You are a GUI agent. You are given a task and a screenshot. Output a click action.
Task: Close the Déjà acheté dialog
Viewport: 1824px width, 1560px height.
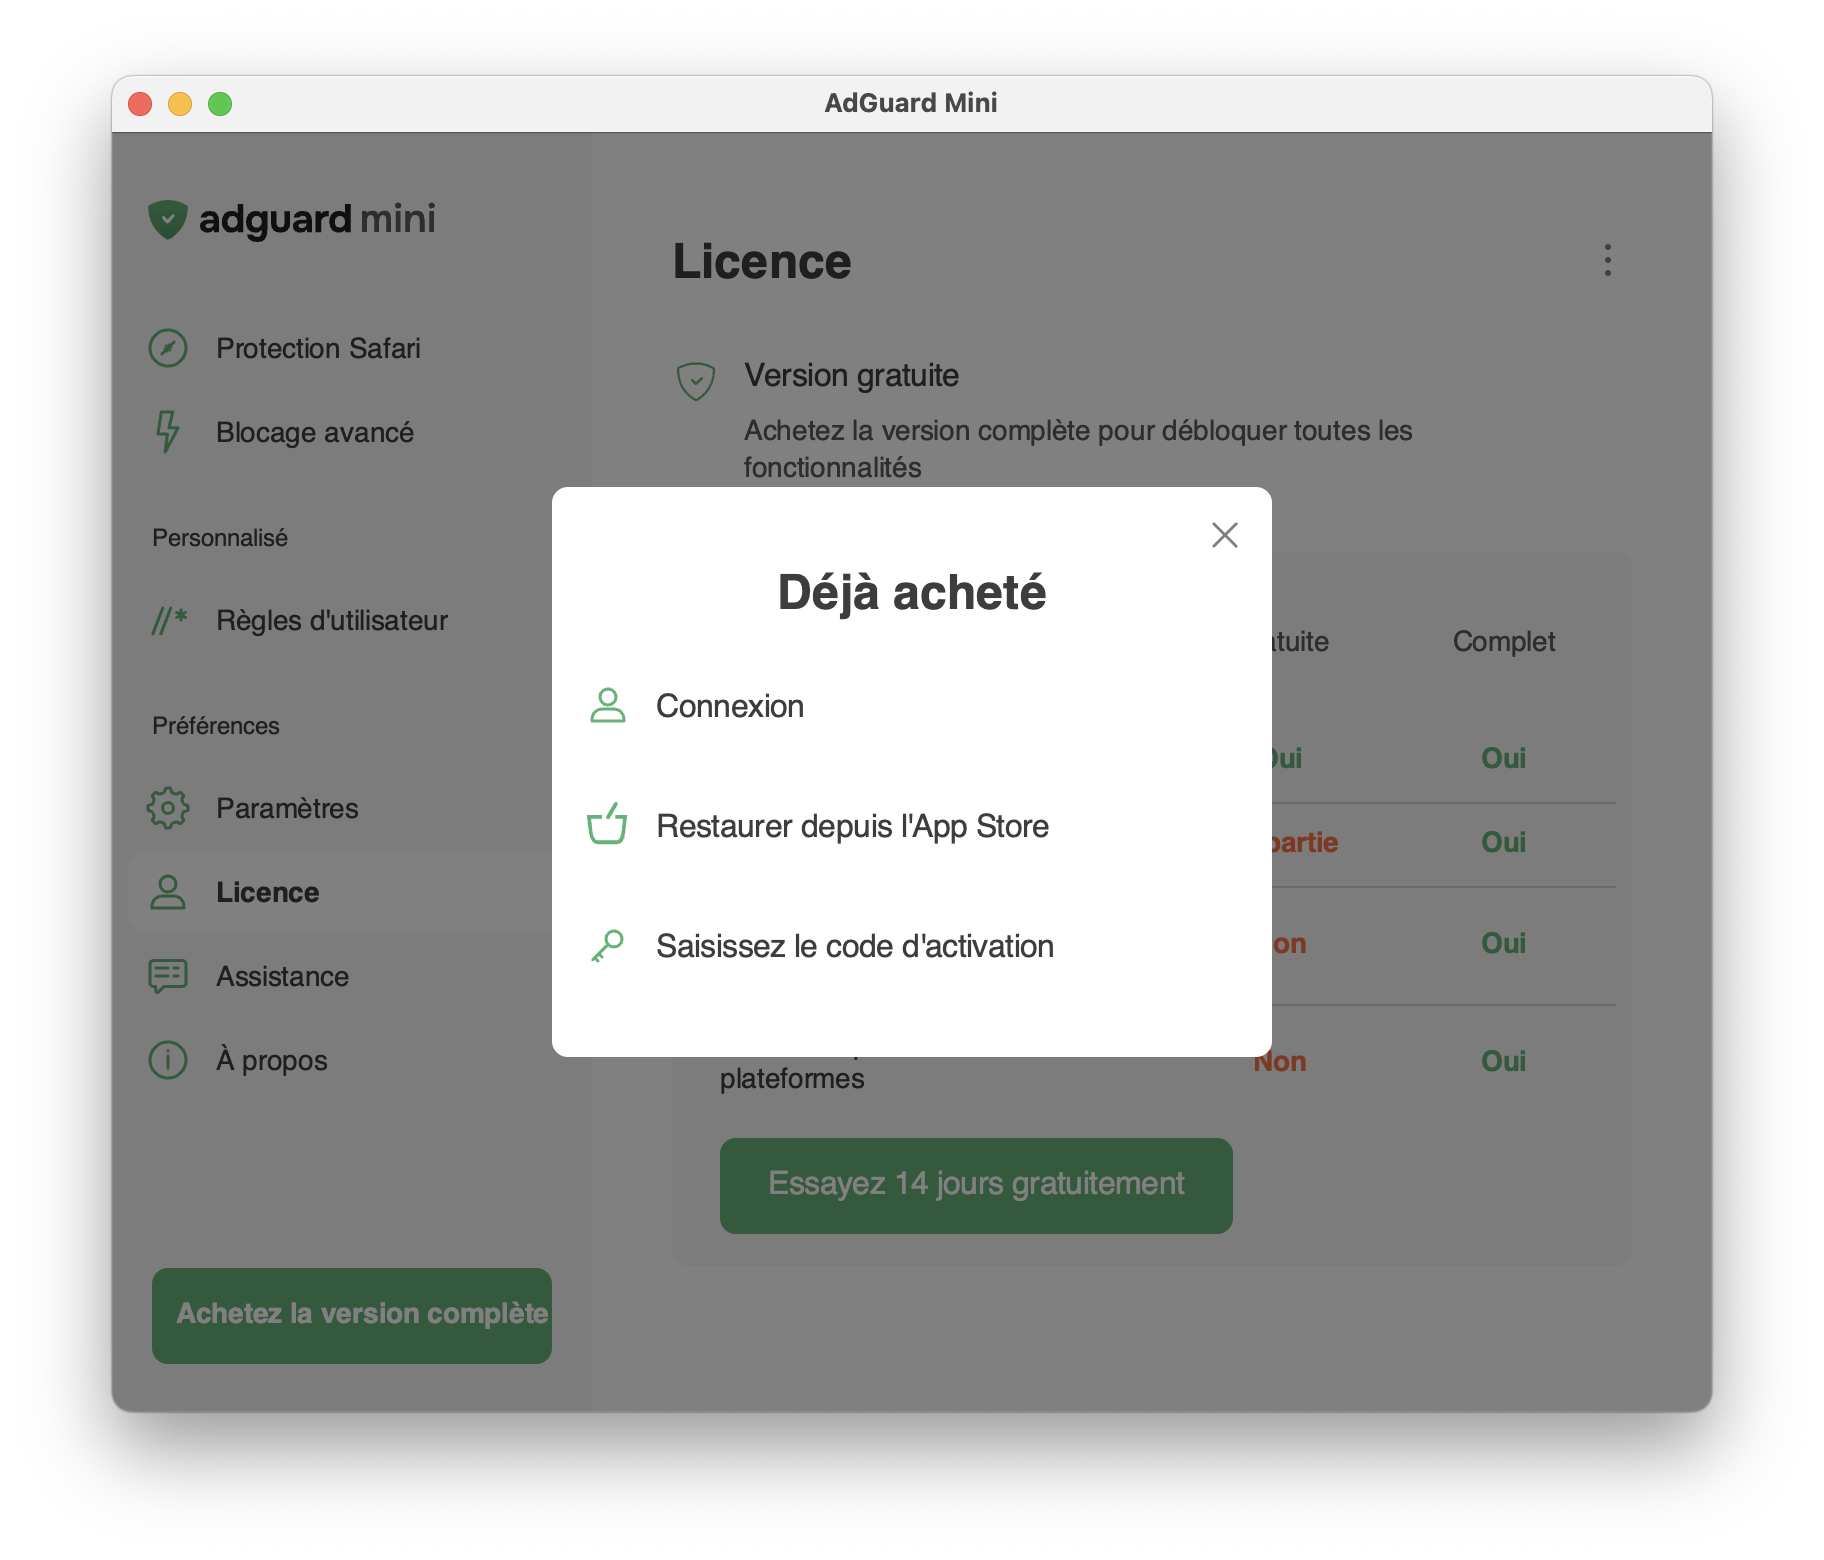pyautogui.click(x=1224, y=535)
